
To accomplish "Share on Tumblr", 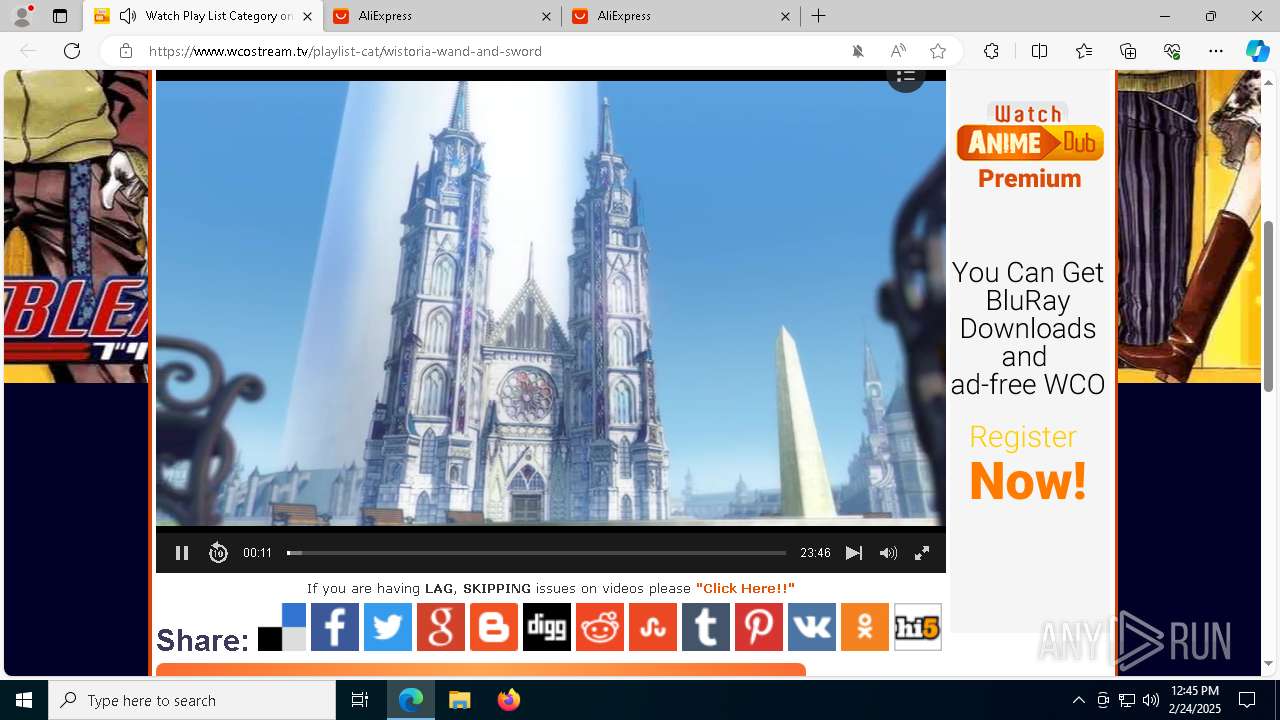I will coord(706,627).
